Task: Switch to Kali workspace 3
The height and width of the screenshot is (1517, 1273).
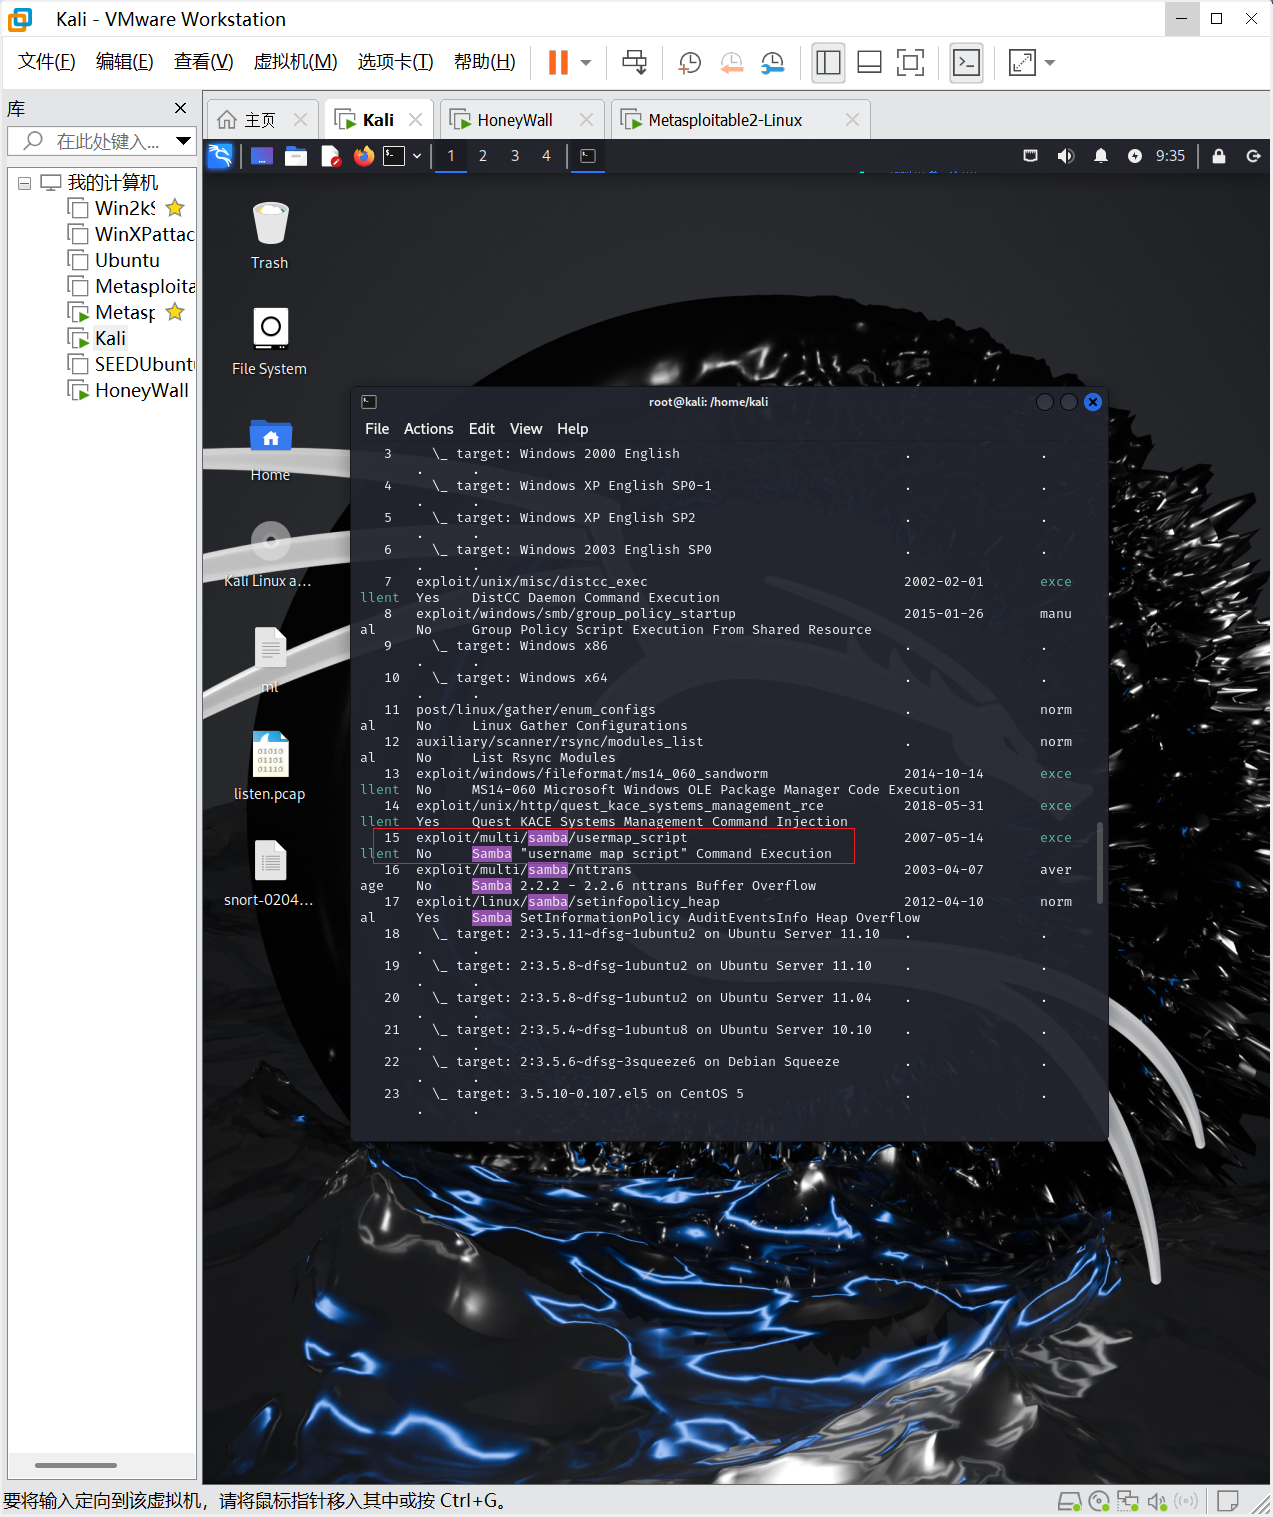Action: pos(515,156)
